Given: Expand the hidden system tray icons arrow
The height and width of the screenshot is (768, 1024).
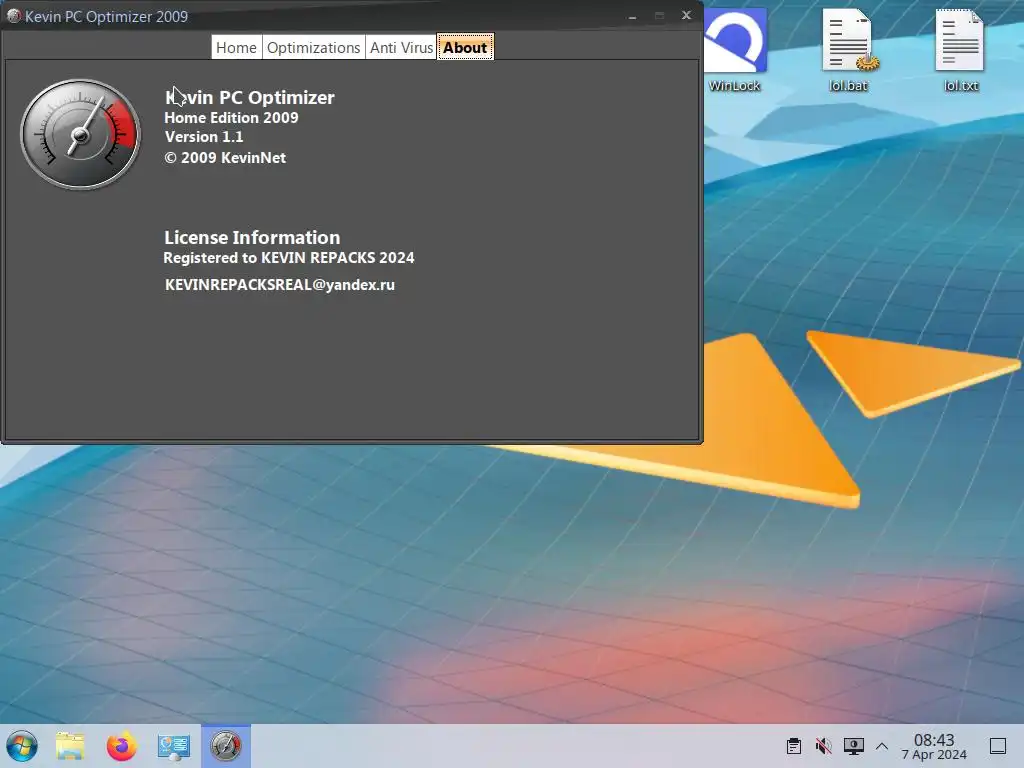Looking at the screenshot, I should (x=882, y=746).
